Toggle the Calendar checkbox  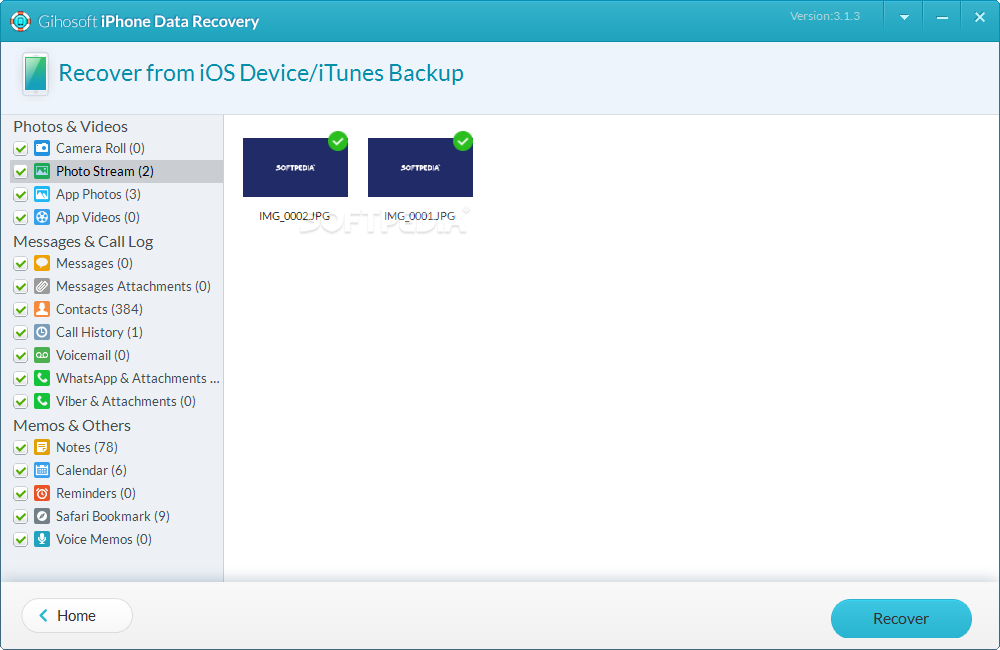point(20,471)
